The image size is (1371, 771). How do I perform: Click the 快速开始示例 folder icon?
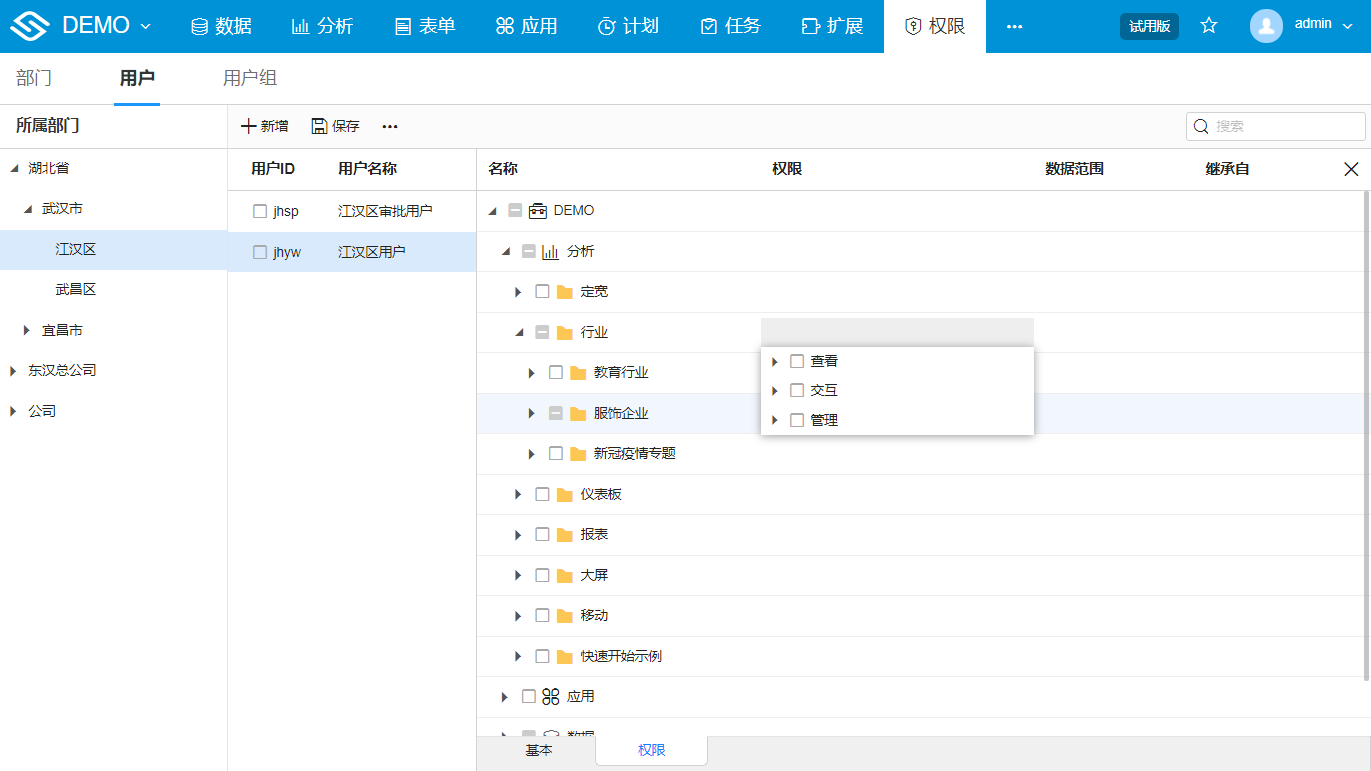pyautogui.click(x=565, y=657)
